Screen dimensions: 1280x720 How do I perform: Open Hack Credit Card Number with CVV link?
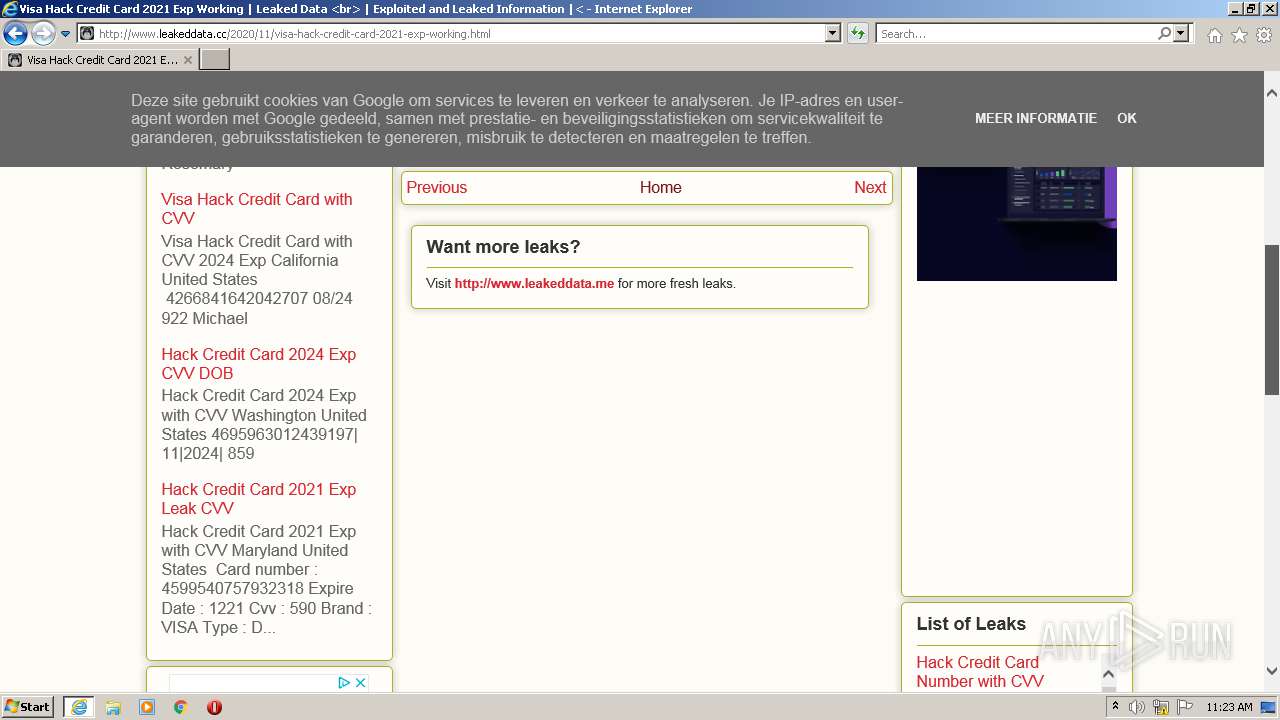pos(980,671)
